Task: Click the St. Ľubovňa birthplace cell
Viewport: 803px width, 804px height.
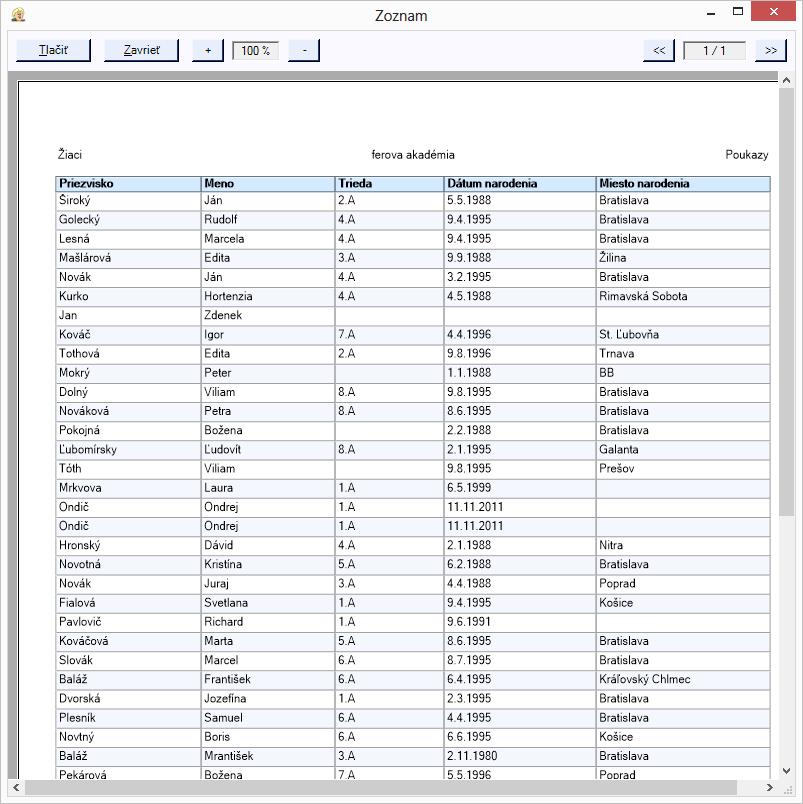Action: coord(683,335)
